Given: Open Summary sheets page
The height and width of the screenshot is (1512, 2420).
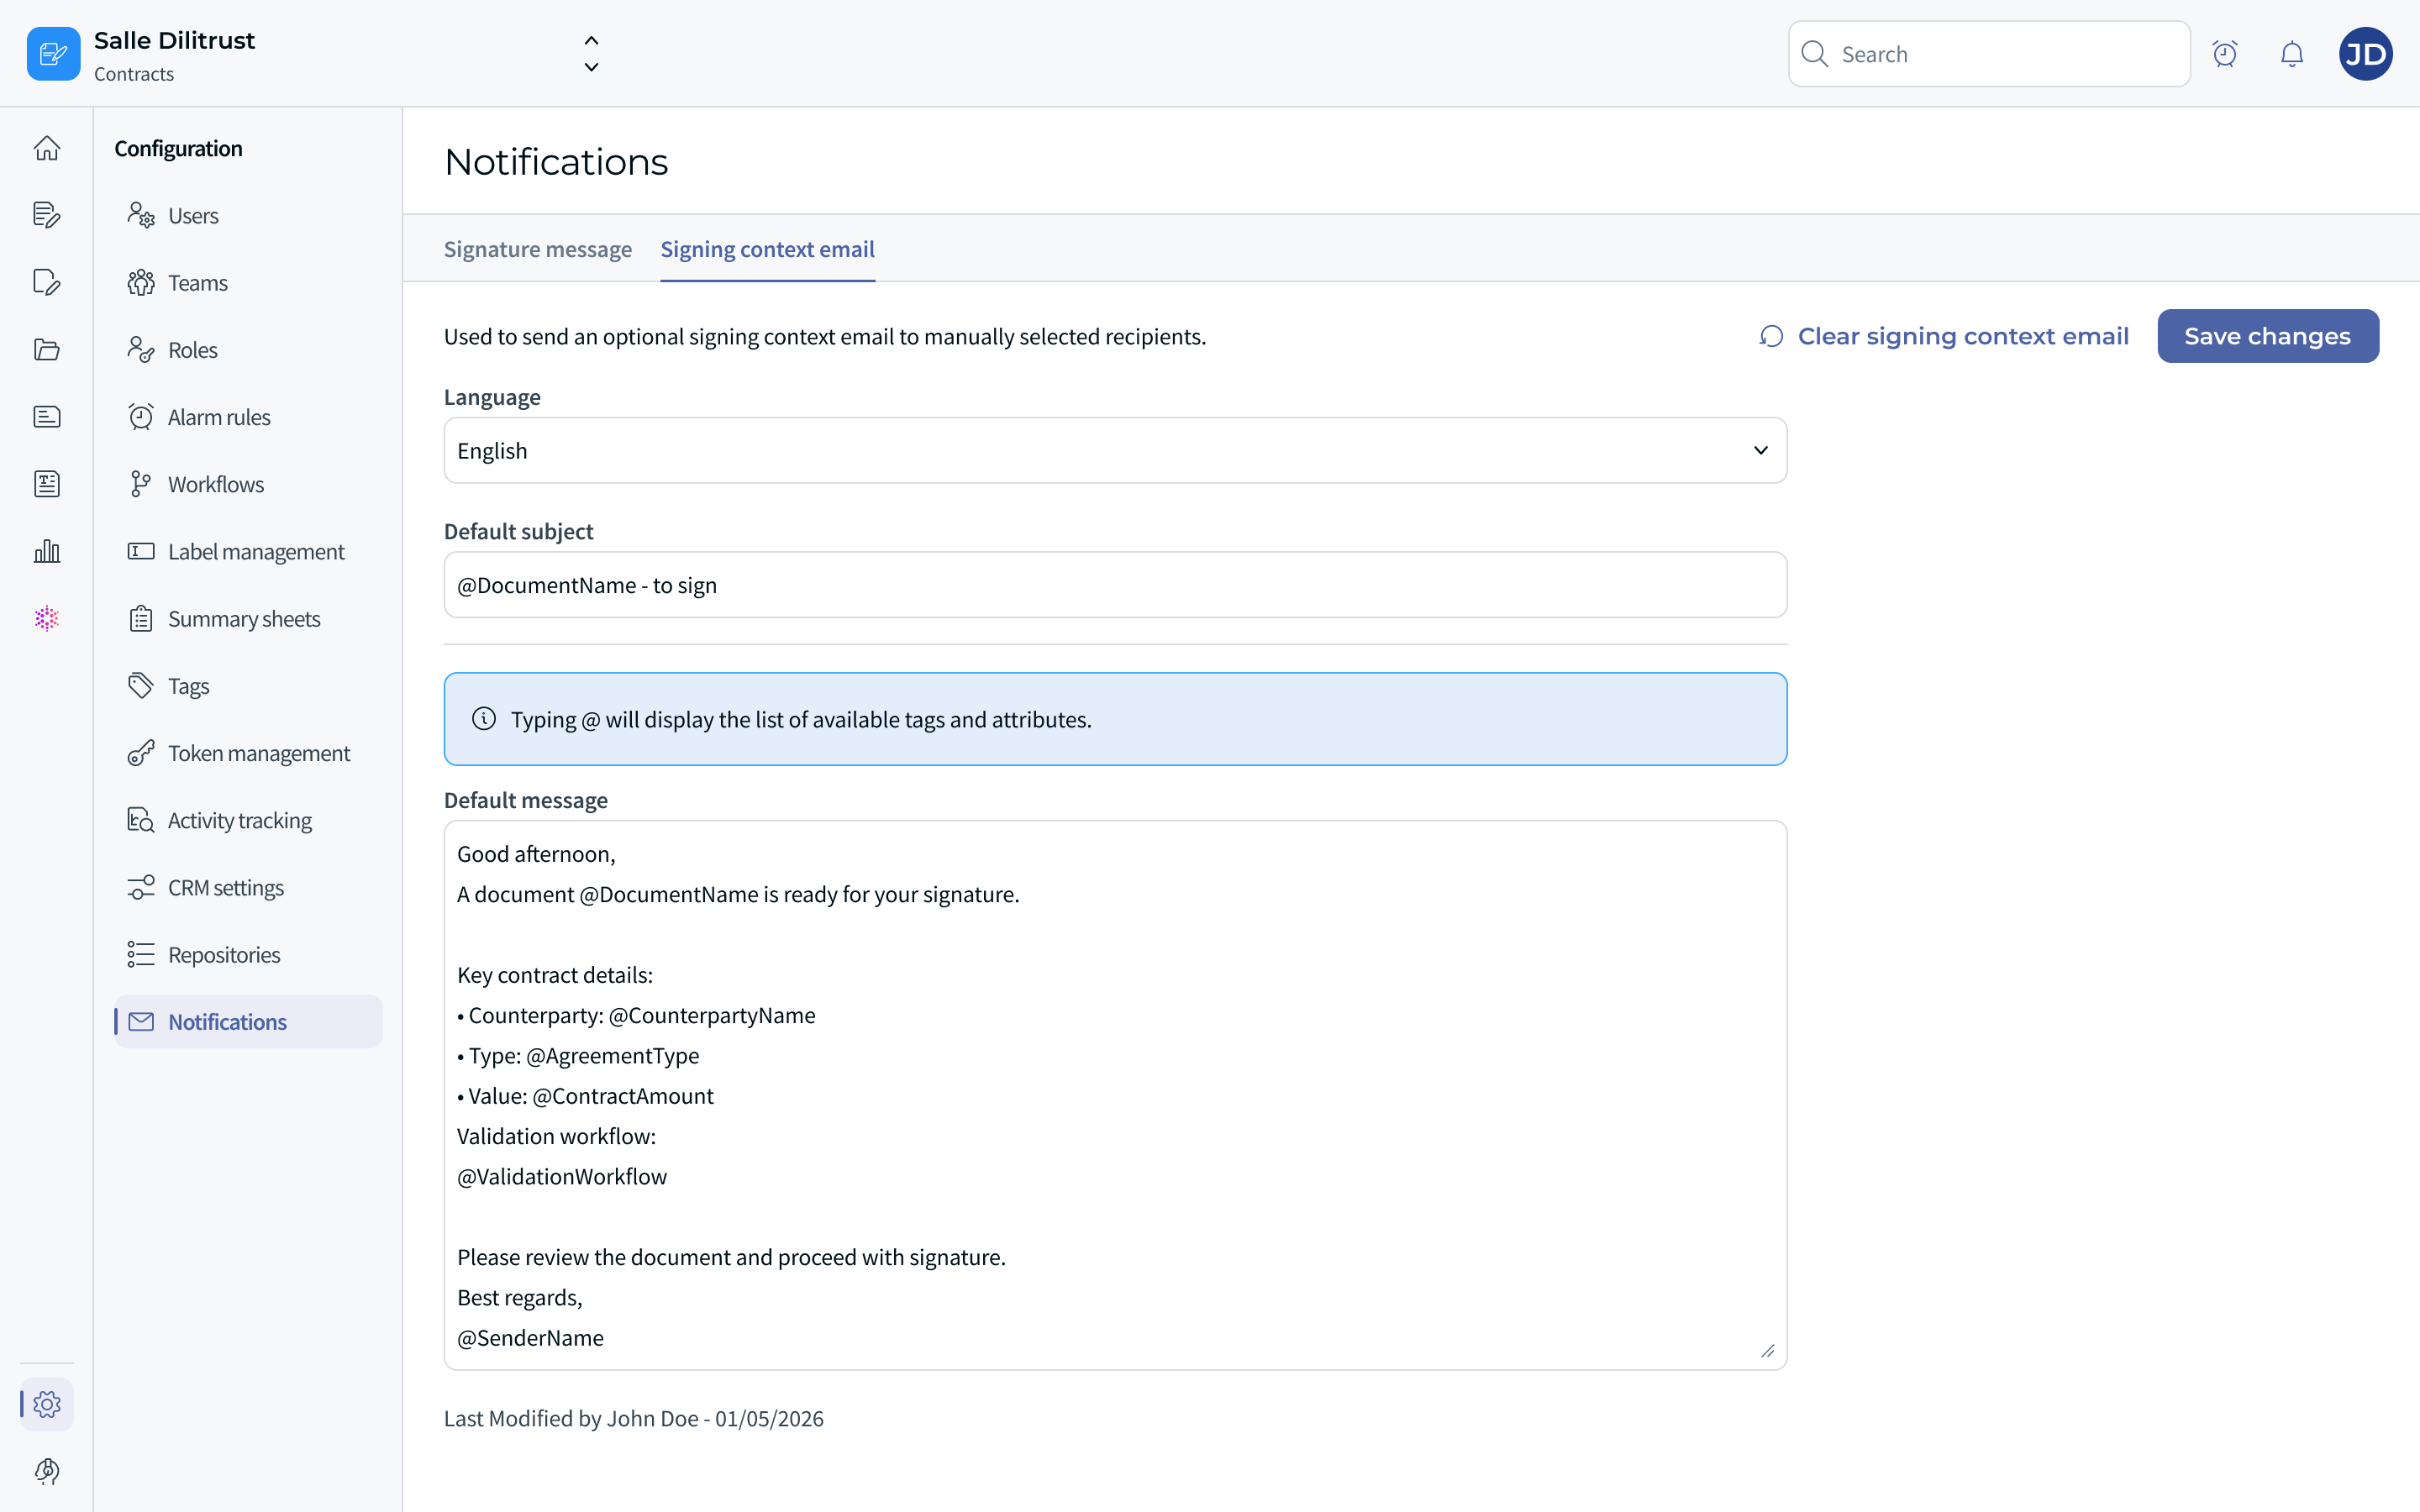Looking at the screenshot, I should click(x=248, y=618).
